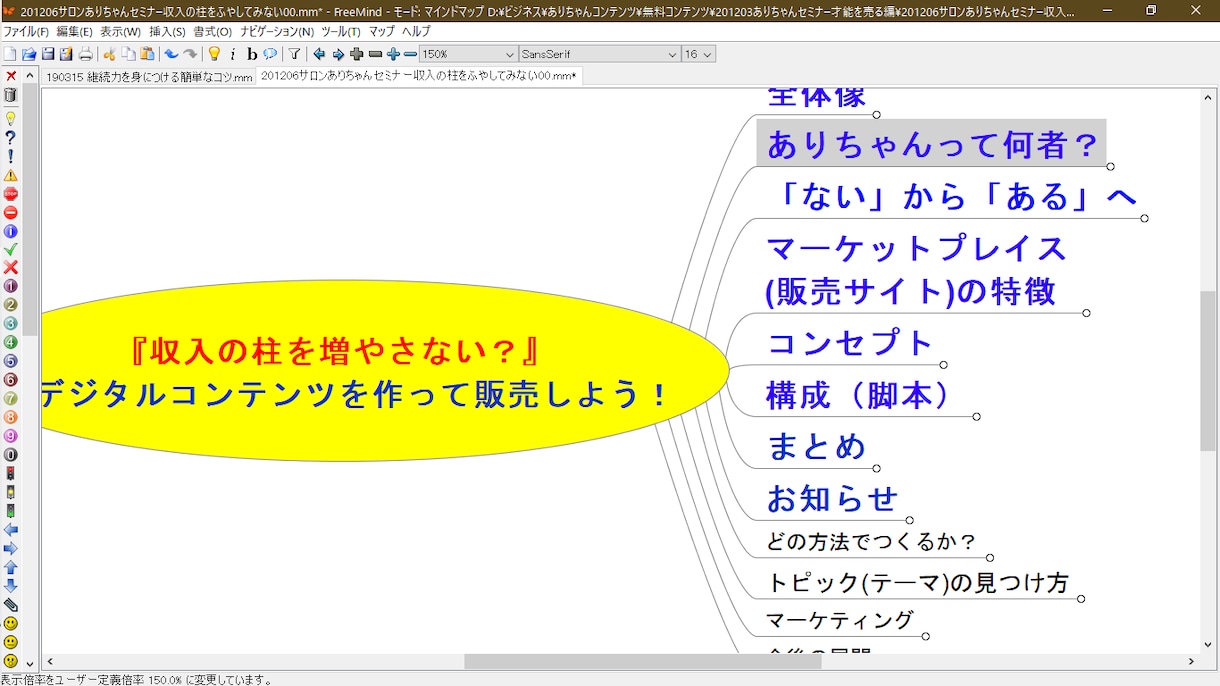Switch to the 190315 継続力 tab
The height and width of the screenshot is (686, 1220).
[149, 77]
